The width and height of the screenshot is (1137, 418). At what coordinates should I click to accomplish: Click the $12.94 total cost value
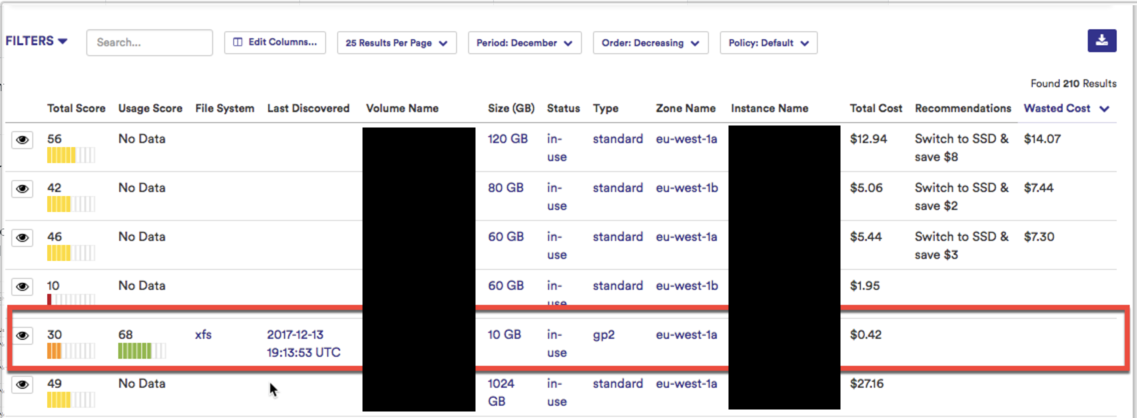pos(869,139)
